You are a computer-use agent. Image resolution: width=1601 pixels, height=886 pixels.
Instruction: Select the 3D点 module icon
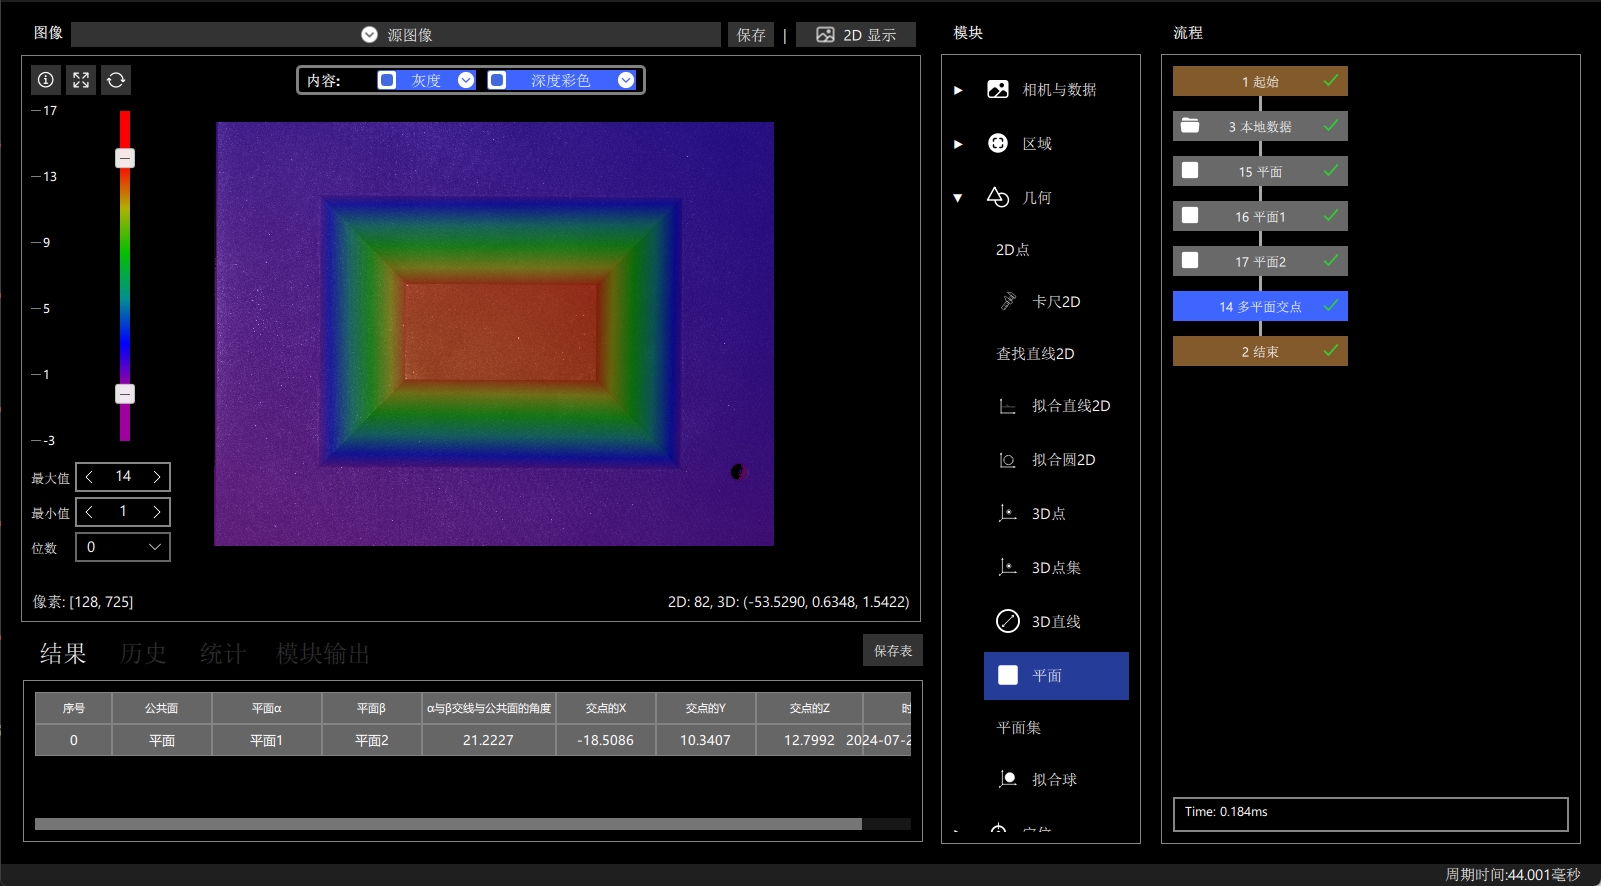(1008, 513)
